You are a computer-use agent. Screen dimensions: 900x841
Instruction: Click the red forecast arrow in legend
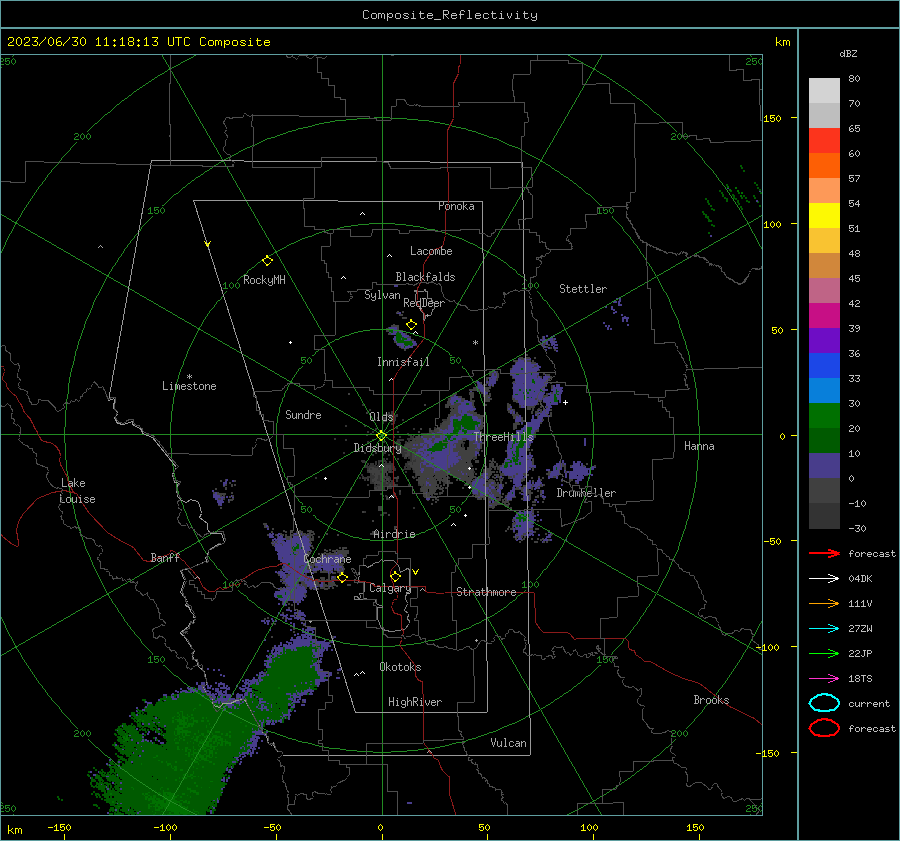[824, 553]
